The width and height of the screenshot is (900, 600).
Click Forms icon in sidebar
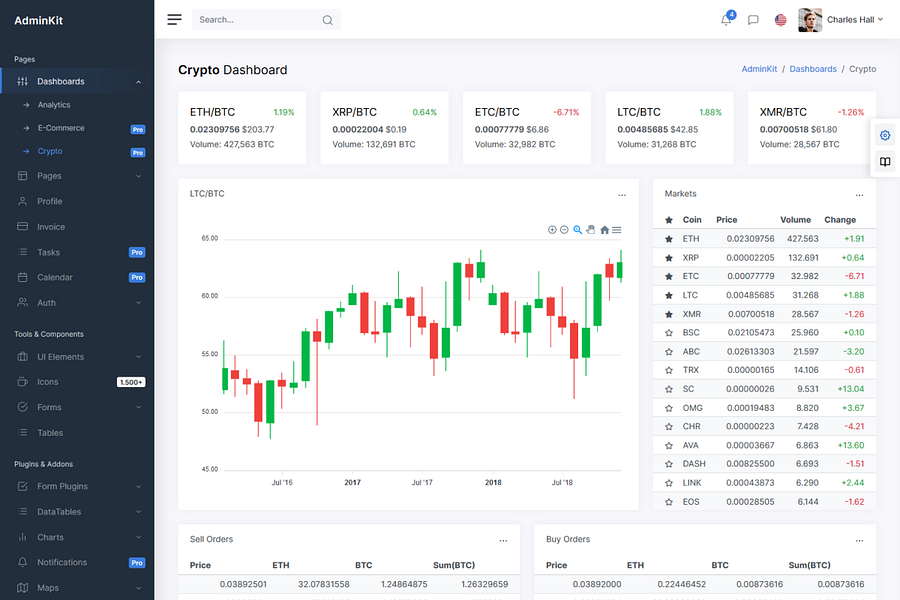click(22, 407)
